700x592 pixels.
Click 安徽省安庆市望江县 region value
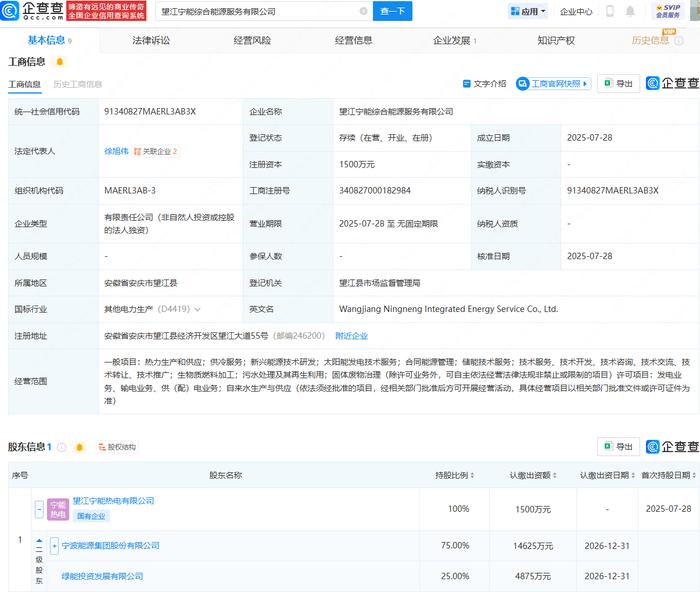141,283
